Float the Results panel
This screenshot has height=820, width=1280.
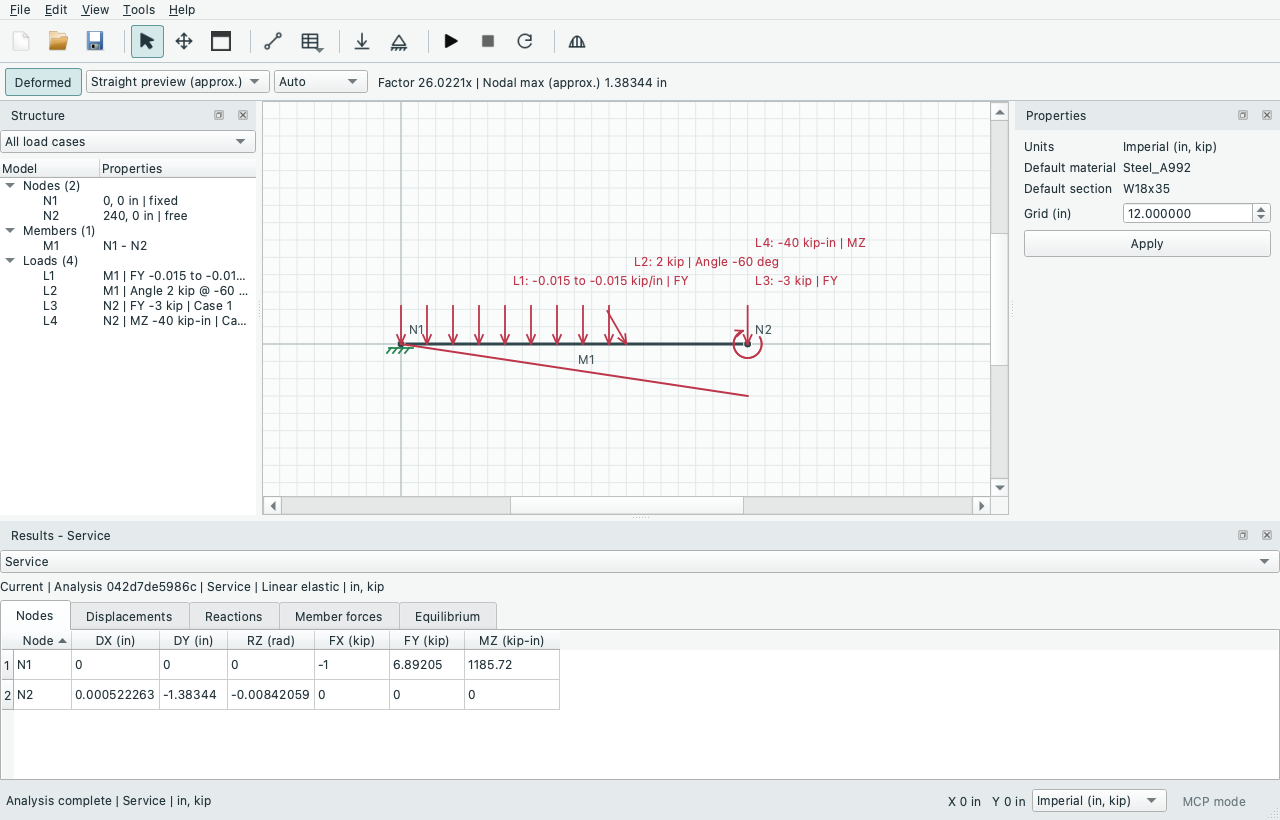[1243, 535]
